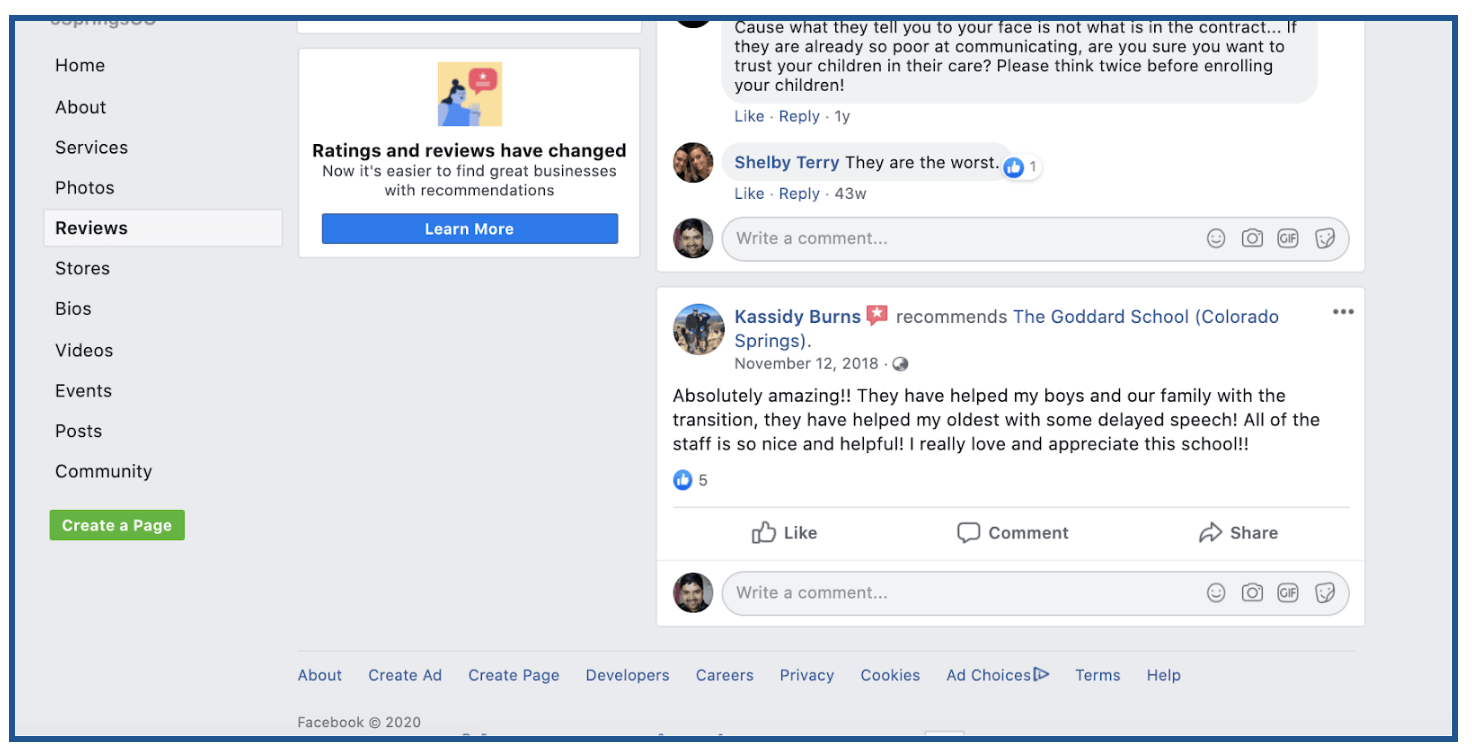The image size is (1472, 755).
Task: Select Community in the left sidebar
Action: (x=104, y=472)
